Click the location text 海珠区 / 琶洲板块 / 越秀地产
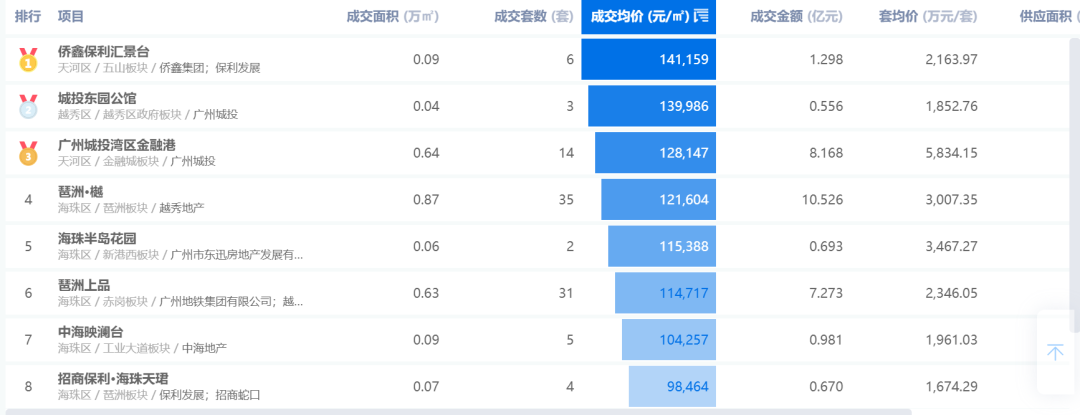1080x415 pixels. [x=131, y=208]
